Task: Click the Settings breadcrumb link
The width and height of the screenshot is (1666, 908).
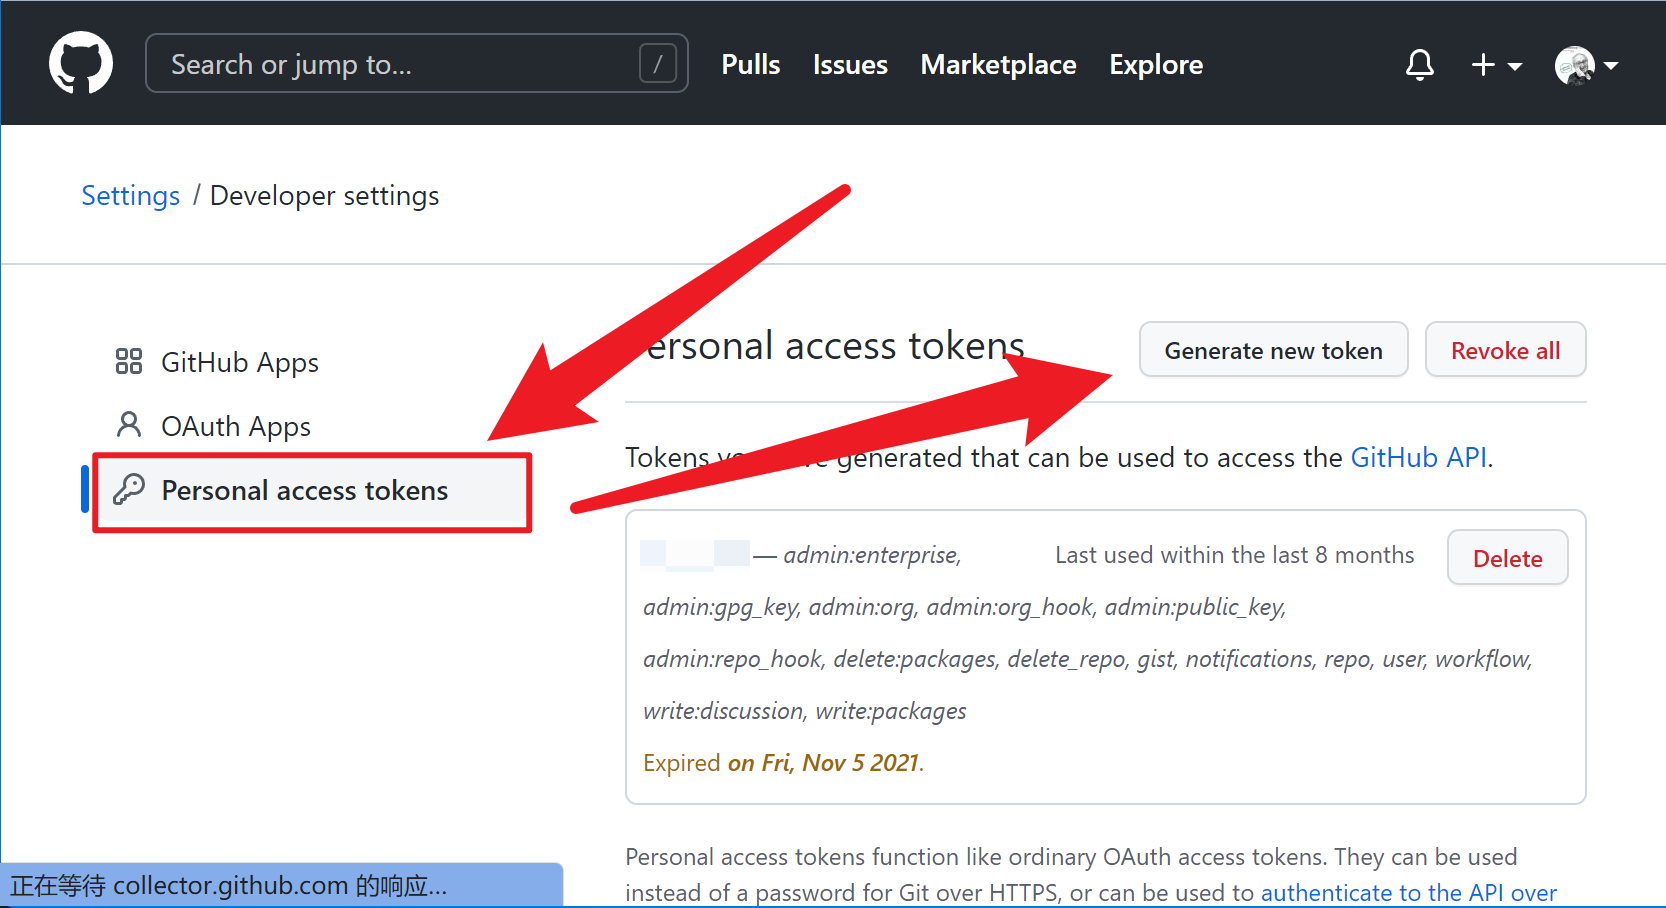Action: click(131, 196)
